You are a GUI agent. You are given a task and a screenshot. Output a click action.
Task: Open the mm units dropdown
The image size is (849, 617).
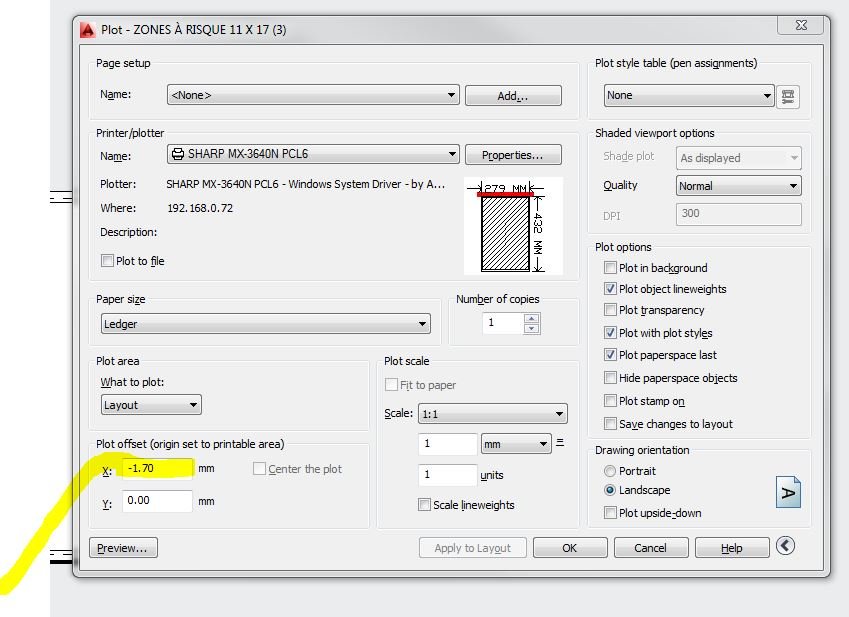coord(516,444)
